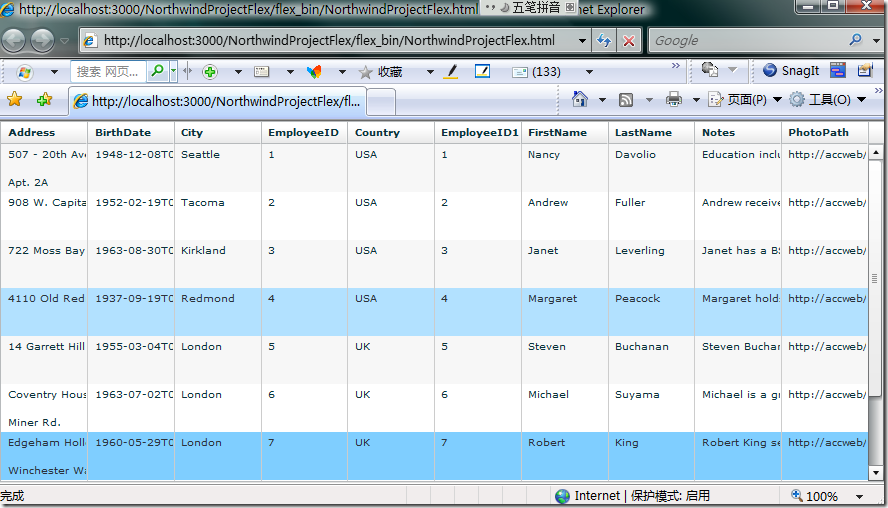This screenshot has height=508, width=888.
Task: Sort by the City column header
Action: pyautogui.click(x=217, y=133)
